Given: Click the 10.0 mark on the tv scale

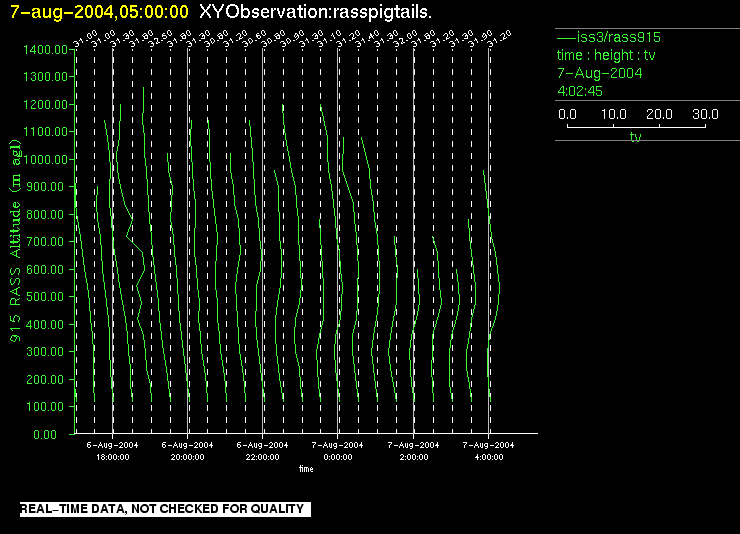Looking at the screenshot, I should point(613,115).
